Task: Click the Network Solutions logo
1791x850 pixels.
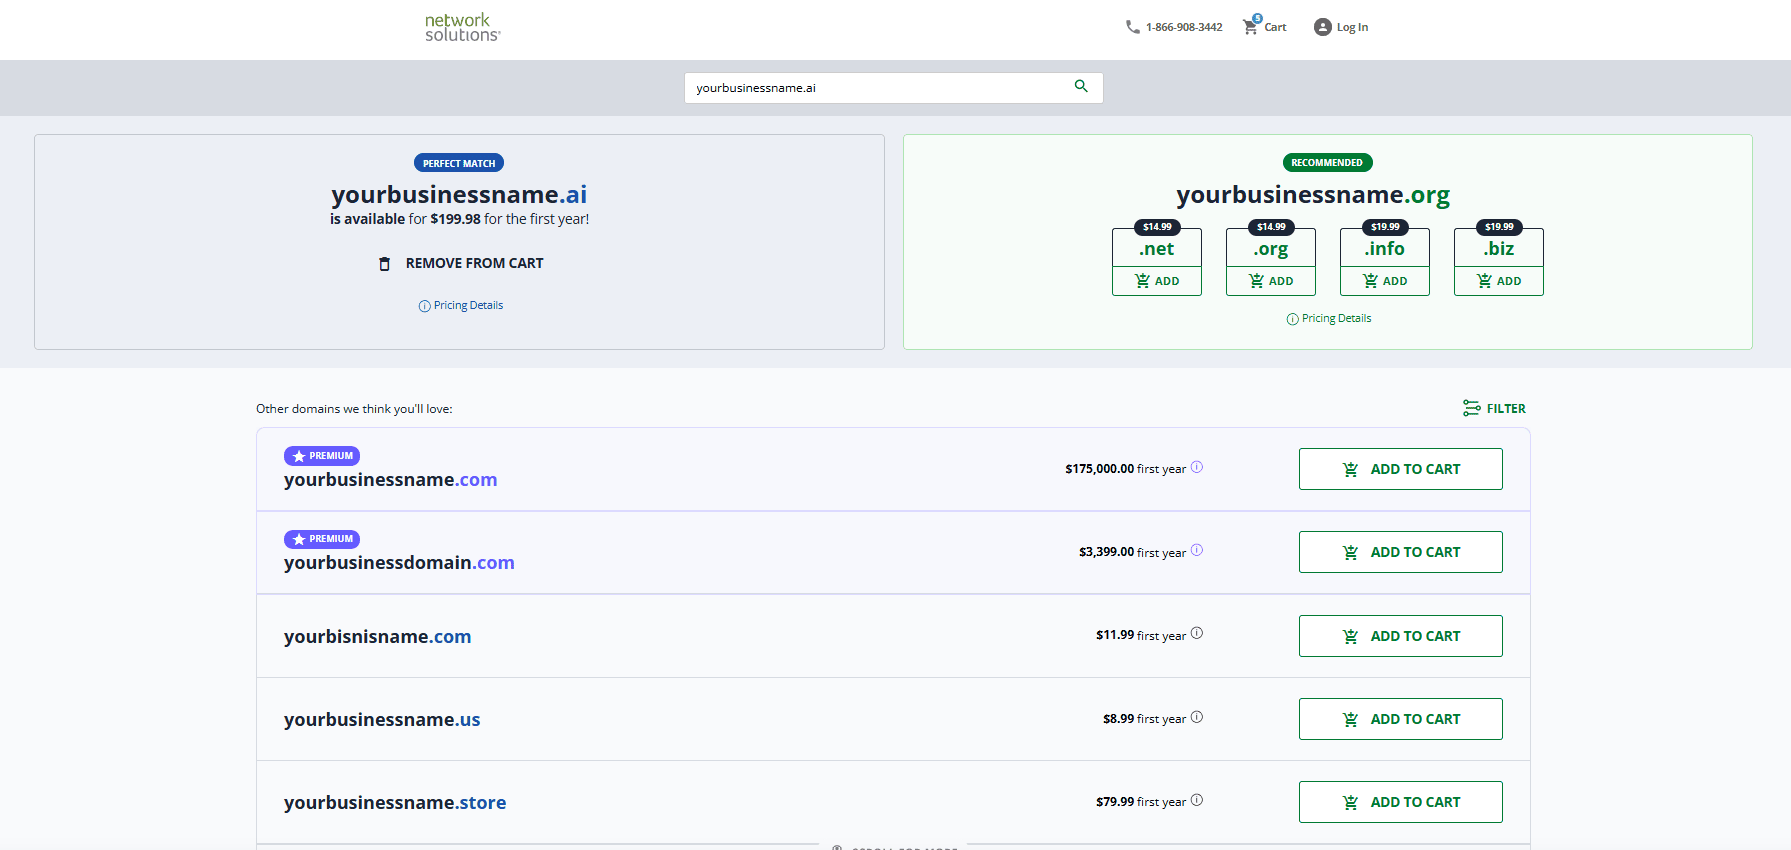Action: coord(462,27)
